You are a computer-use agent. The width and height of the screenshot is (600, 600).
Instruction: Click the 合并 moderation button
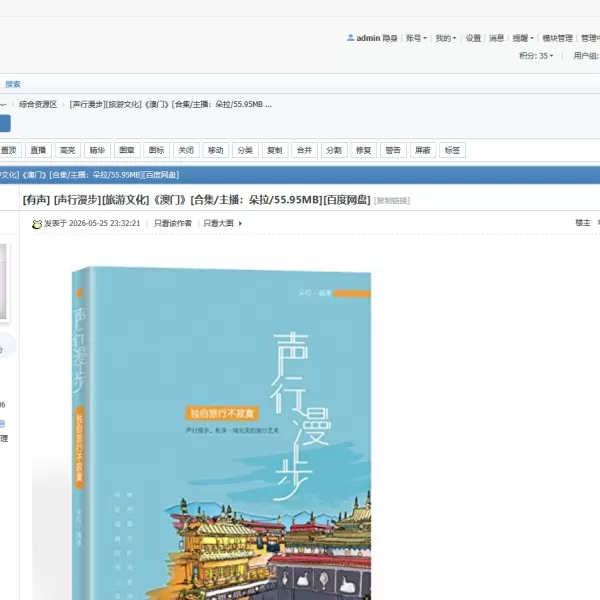point(305,150)
